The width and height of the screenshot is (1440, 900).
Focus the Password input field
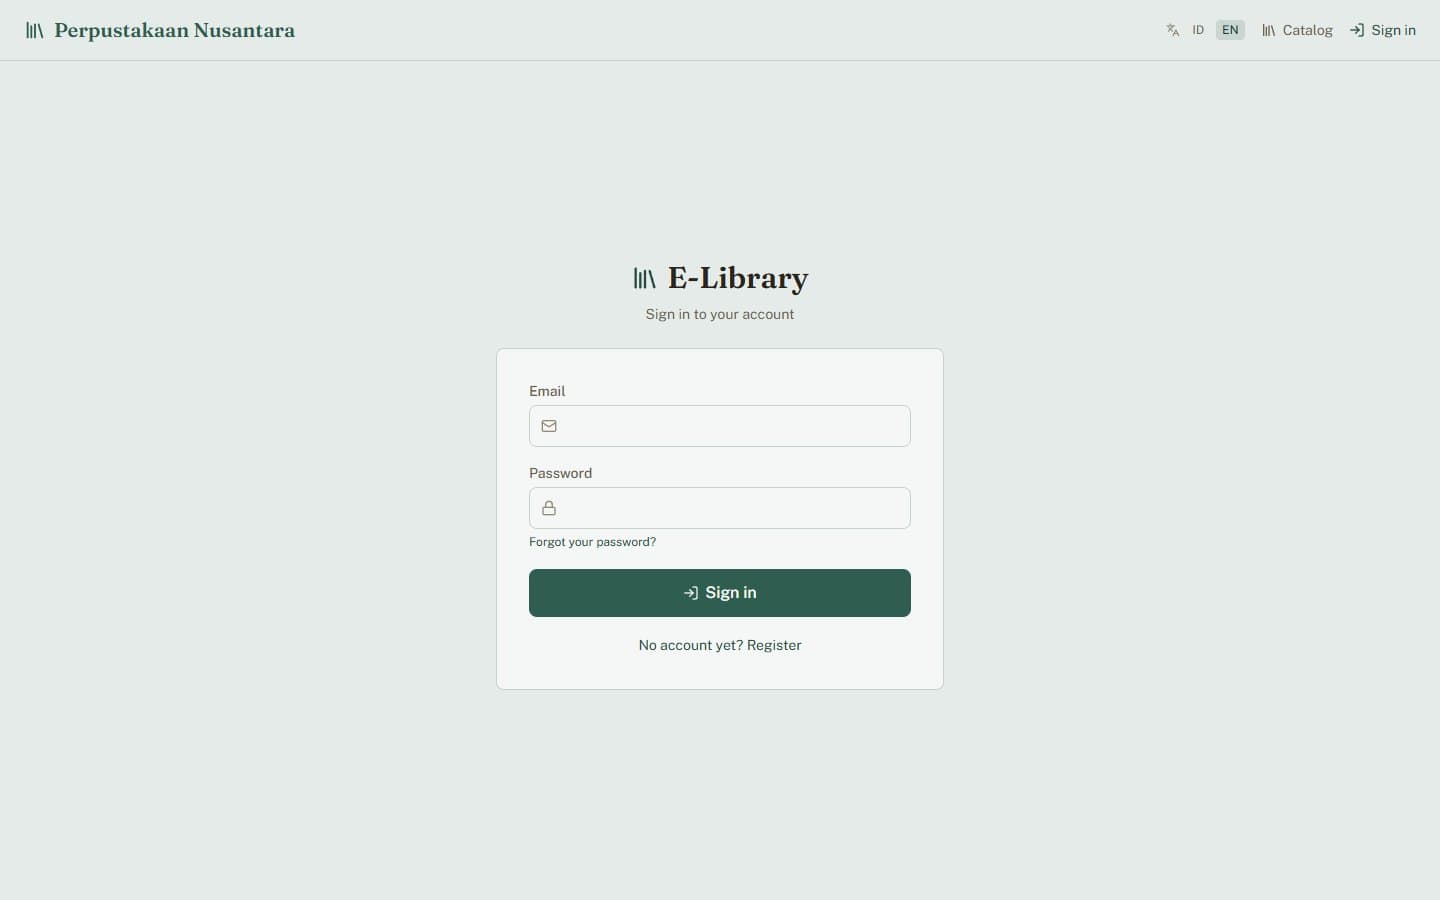point(720,508)
